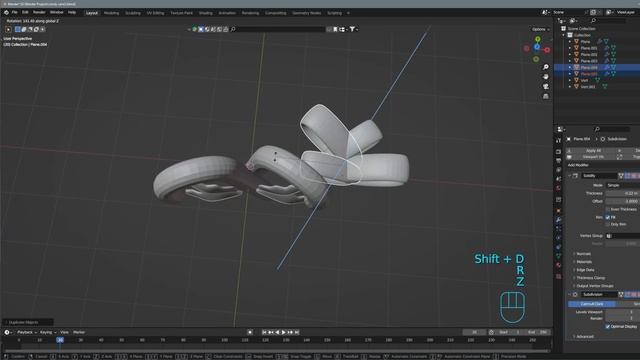The width and height of the screenshot is (640, 360).
Task: Open the Solidify Mode Simple dropdown
Action: [x=623, y=185]
